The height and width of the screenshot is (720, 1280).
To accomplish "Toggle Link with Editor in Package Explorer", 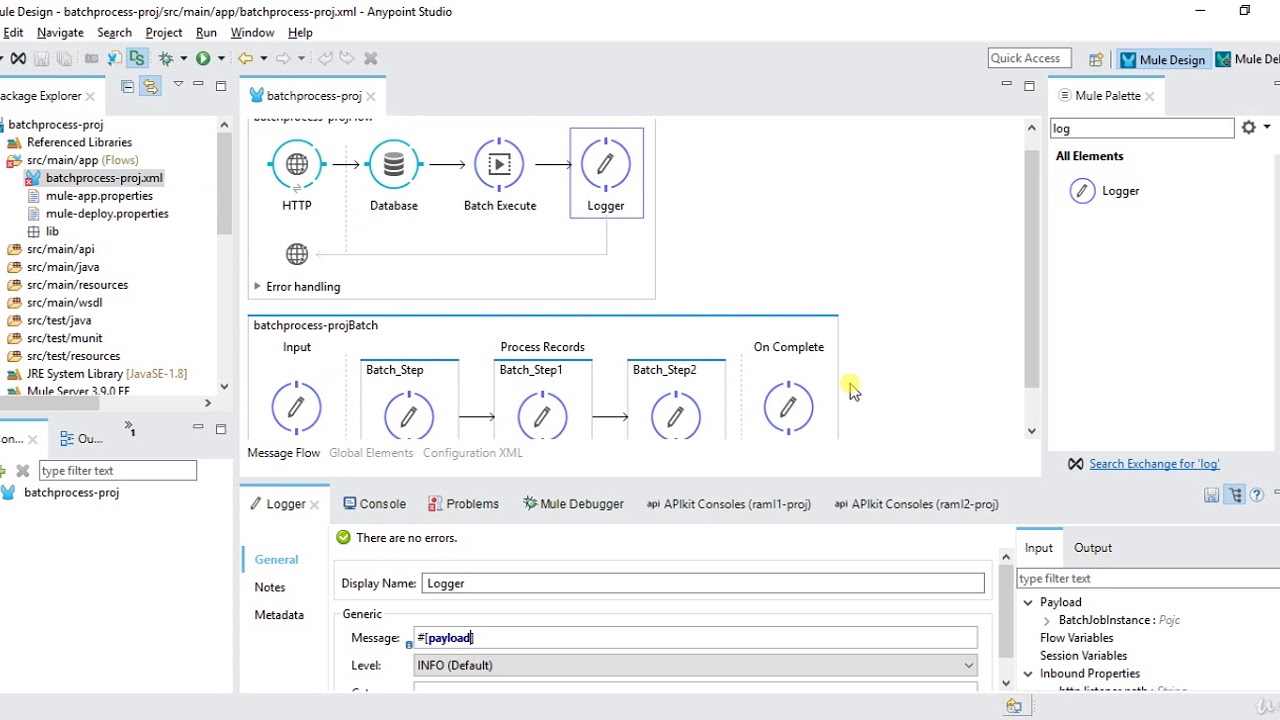I will [150, 87].
